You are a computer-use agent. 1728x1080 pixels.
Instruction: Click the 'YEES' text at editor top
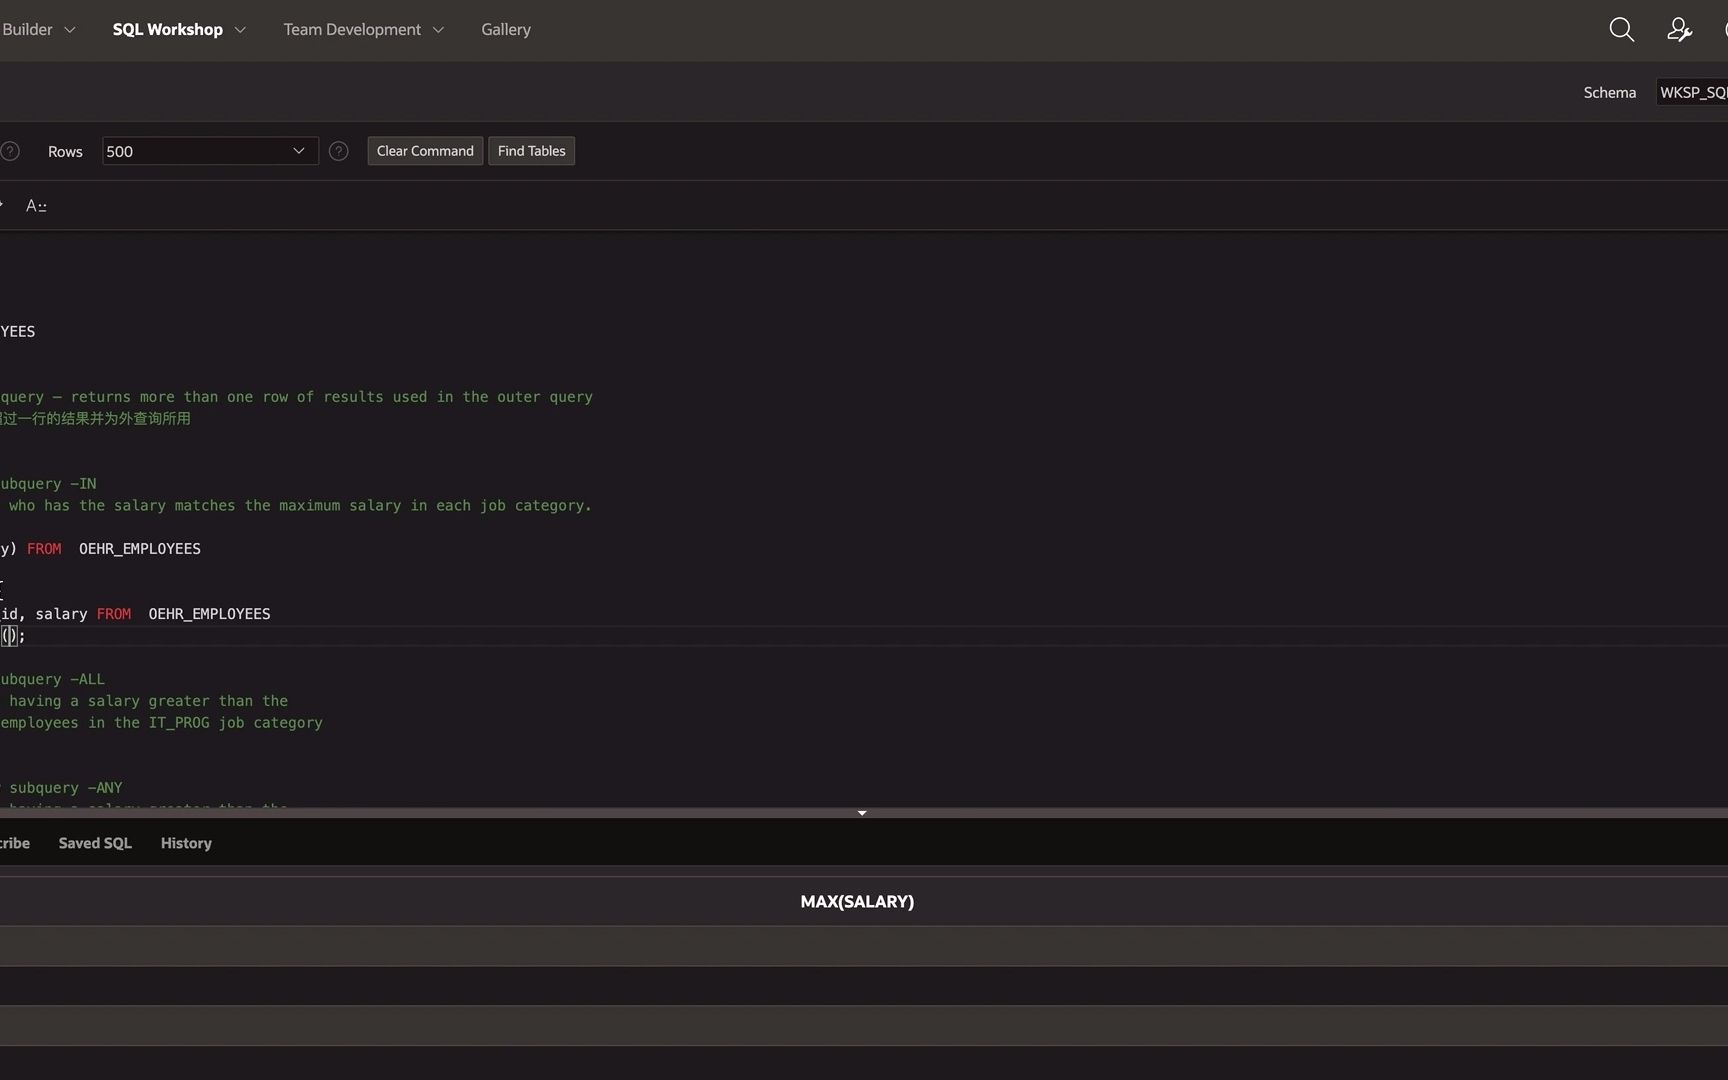(18, 332)
